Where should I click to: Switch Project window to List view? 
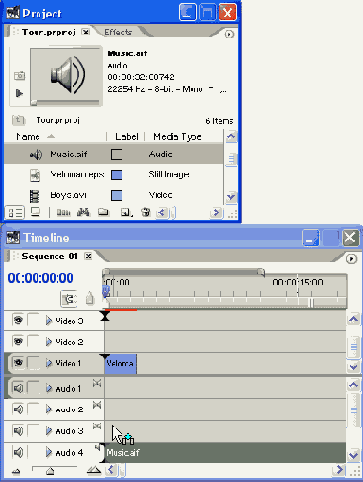[x=15, y=212]
